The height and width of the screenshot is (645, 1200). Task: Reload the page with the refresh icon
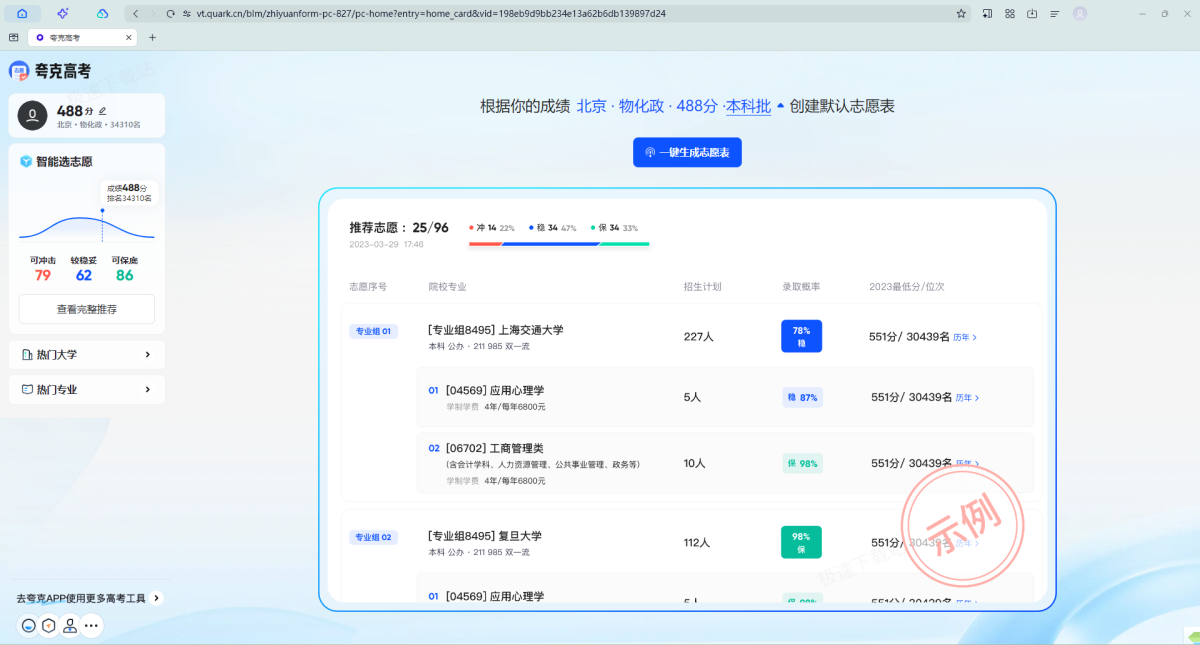tap(171, 14)
